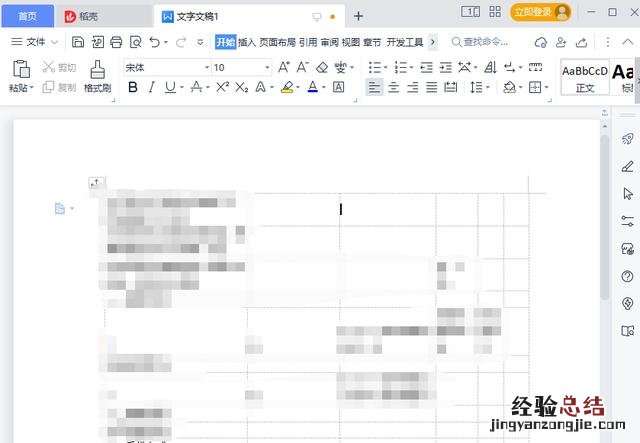Screen dimensions: 640x443
Task: Open sidebar help question mark icon
Action: coord(627,276)
